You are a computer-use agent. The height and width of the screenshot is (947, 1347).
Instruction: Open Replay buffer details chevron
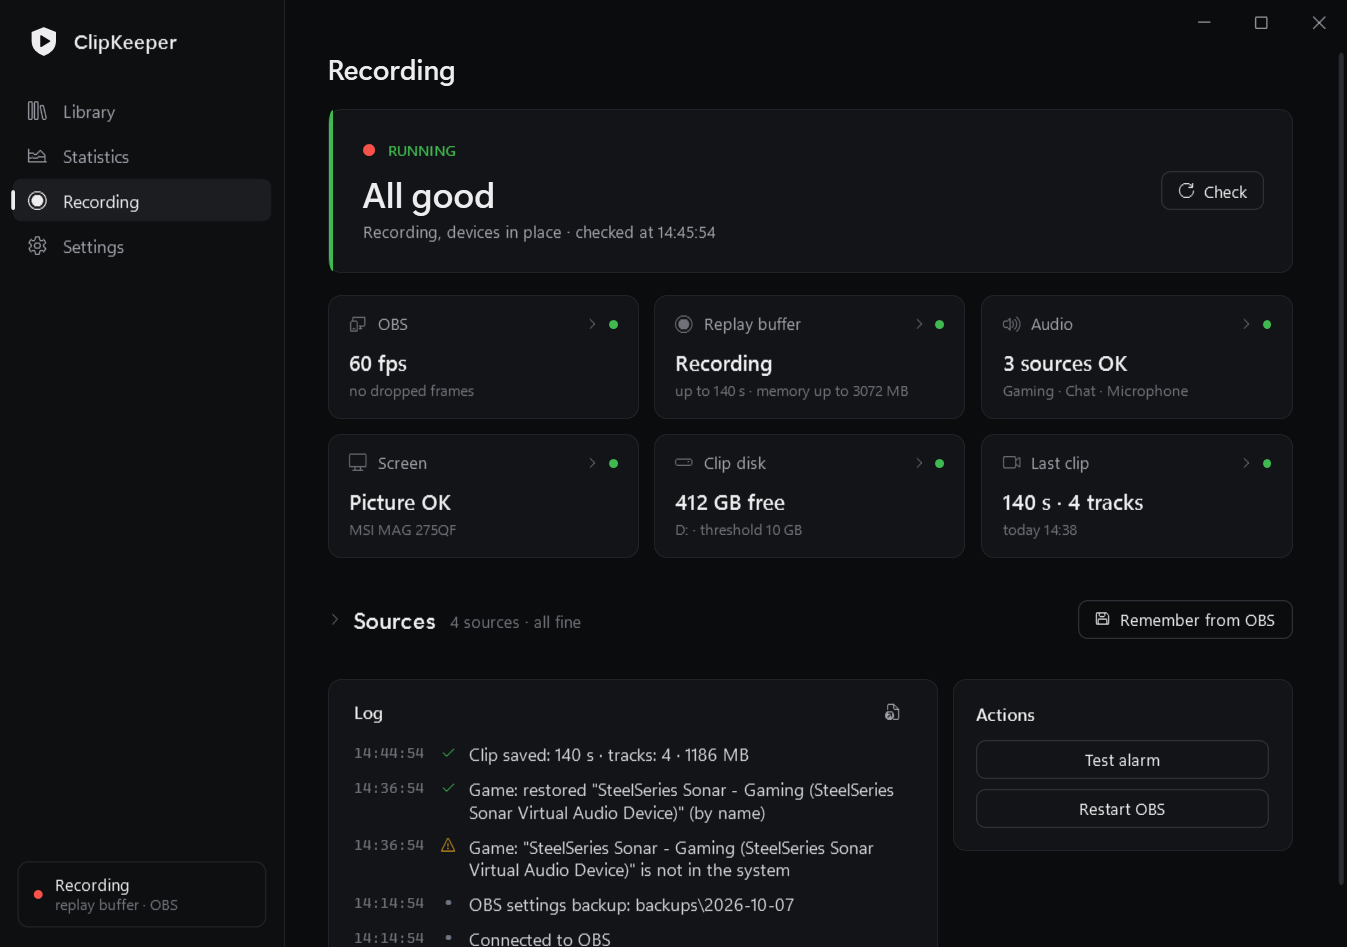919,324
